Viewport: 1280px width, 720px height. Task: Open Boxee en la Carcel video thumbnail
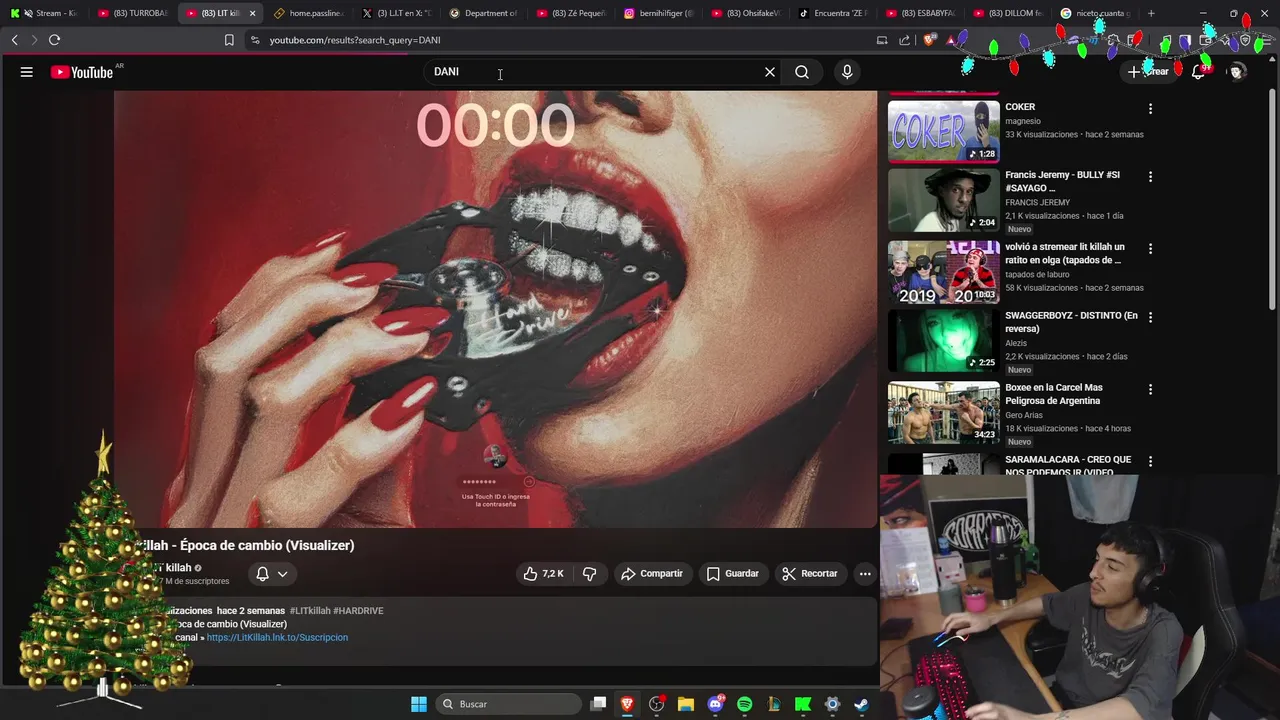click(943, 413)
